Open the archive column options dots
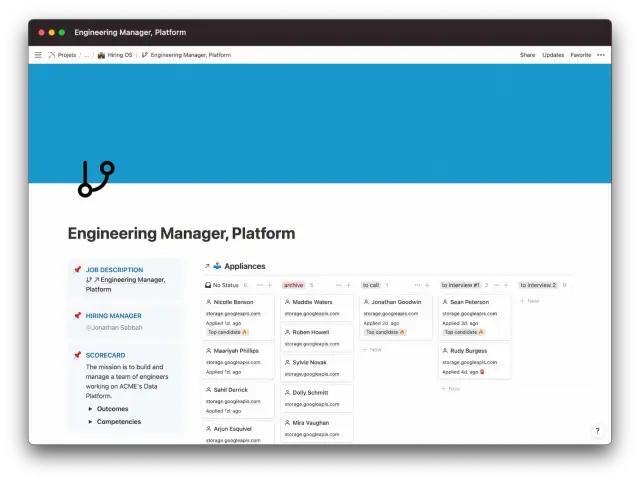 coord(339,285)
